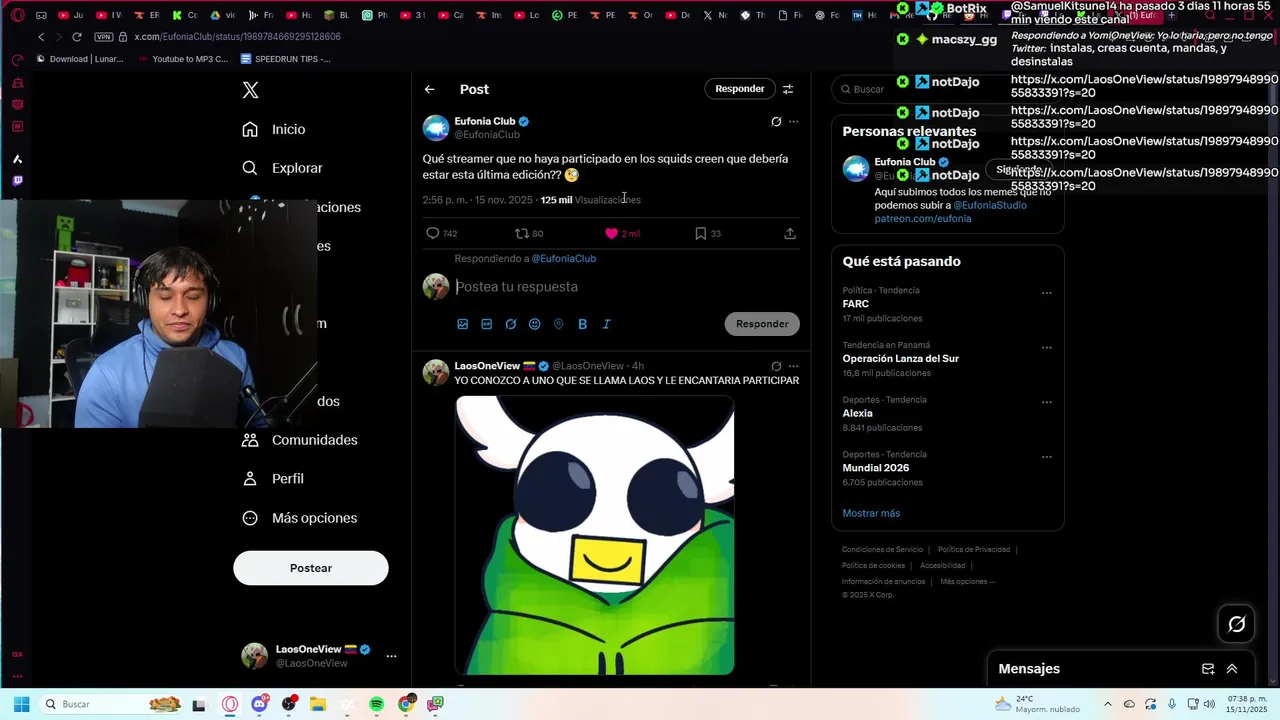This screenshot has width=1280, height=720.
Task: Open more options for FARC trend
Action: coord(1047,293)
